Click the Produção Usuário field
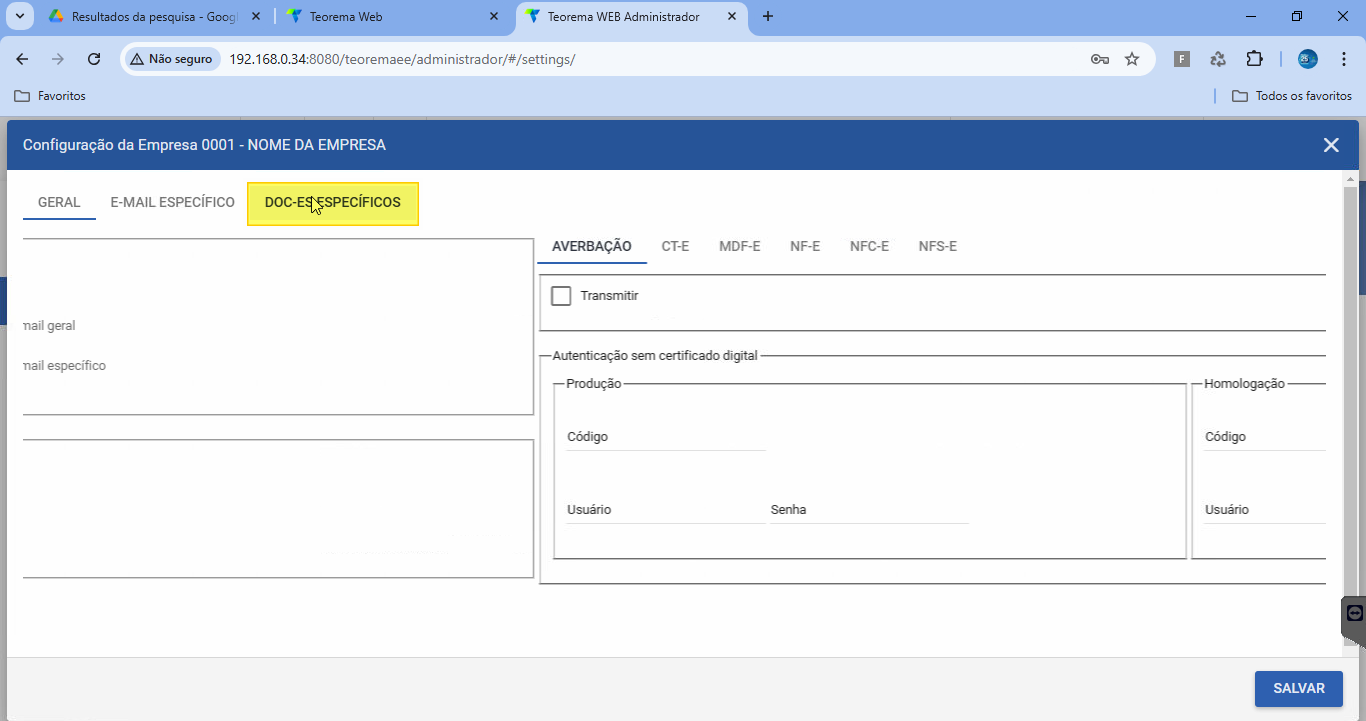The image size is (1366, 721). (x=665, y=510)
